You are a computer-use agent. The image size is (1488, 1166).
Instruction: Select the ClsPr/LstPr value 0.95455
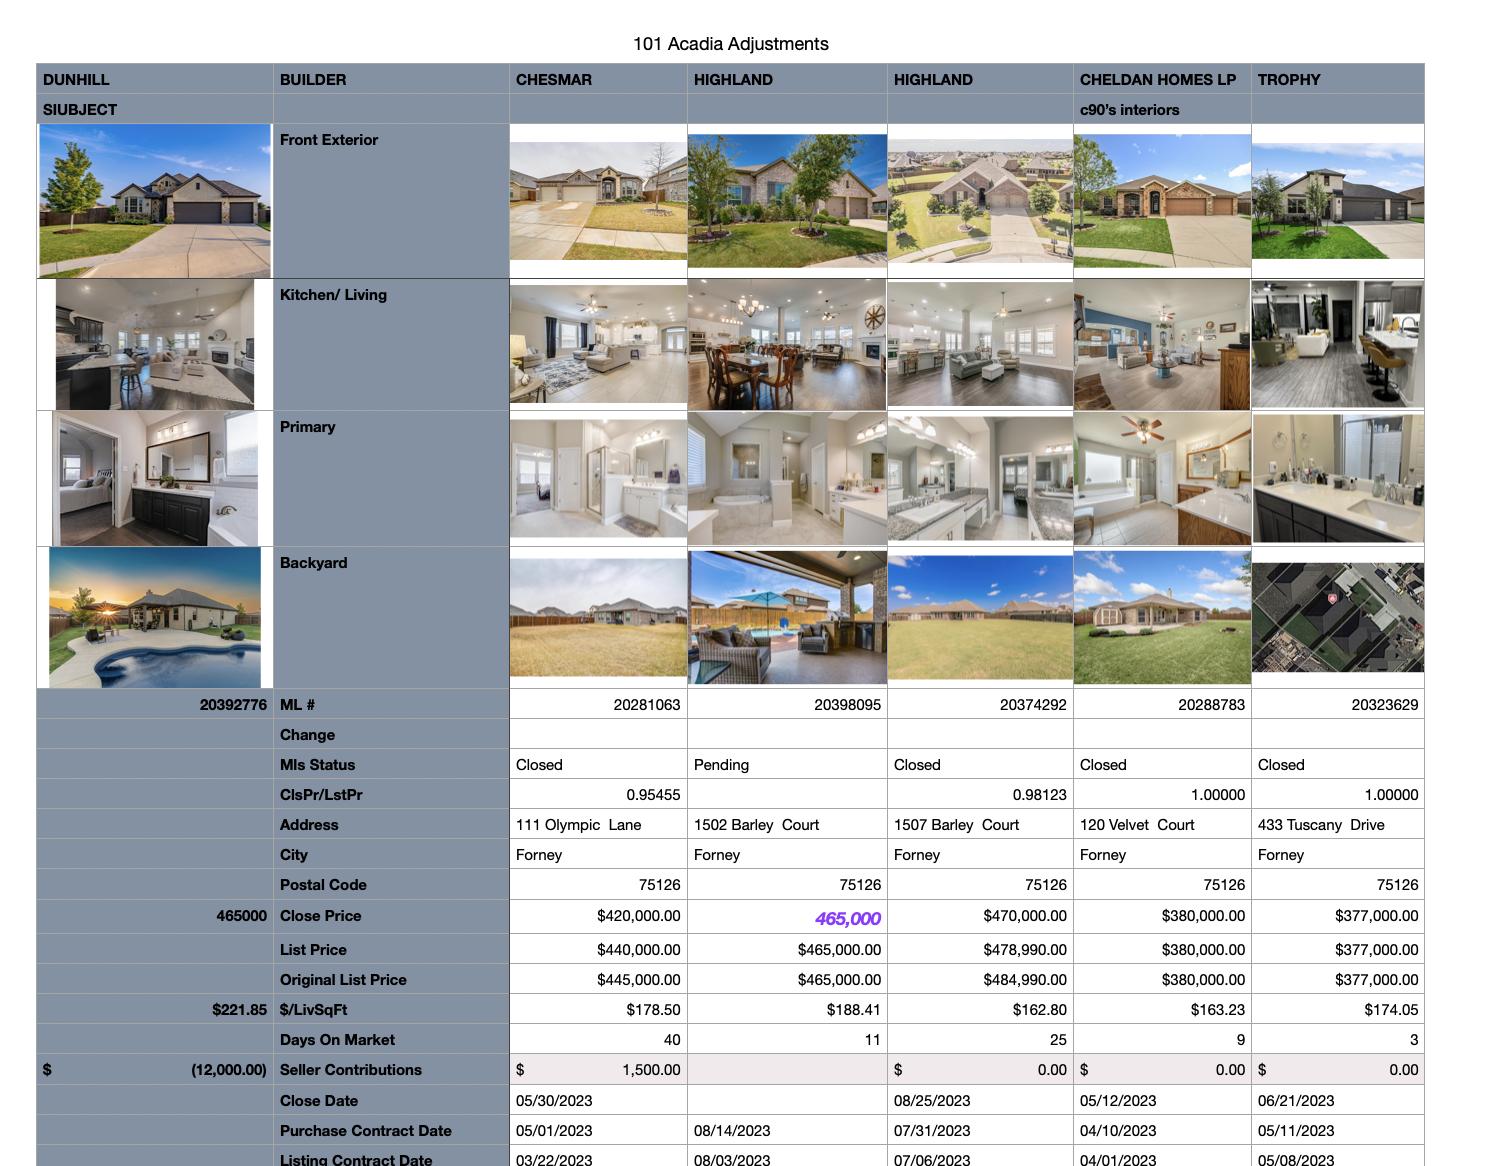653,795
